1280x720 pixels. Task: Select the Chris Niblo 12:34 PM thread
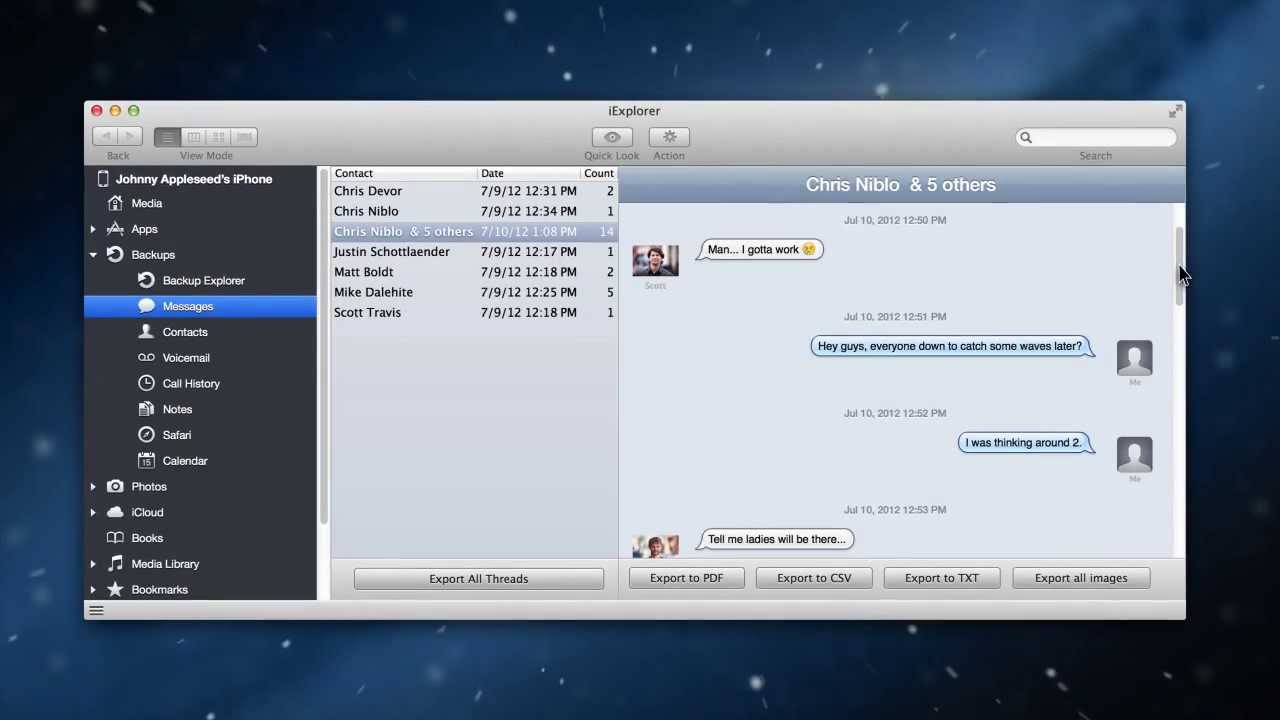point(474,211)
